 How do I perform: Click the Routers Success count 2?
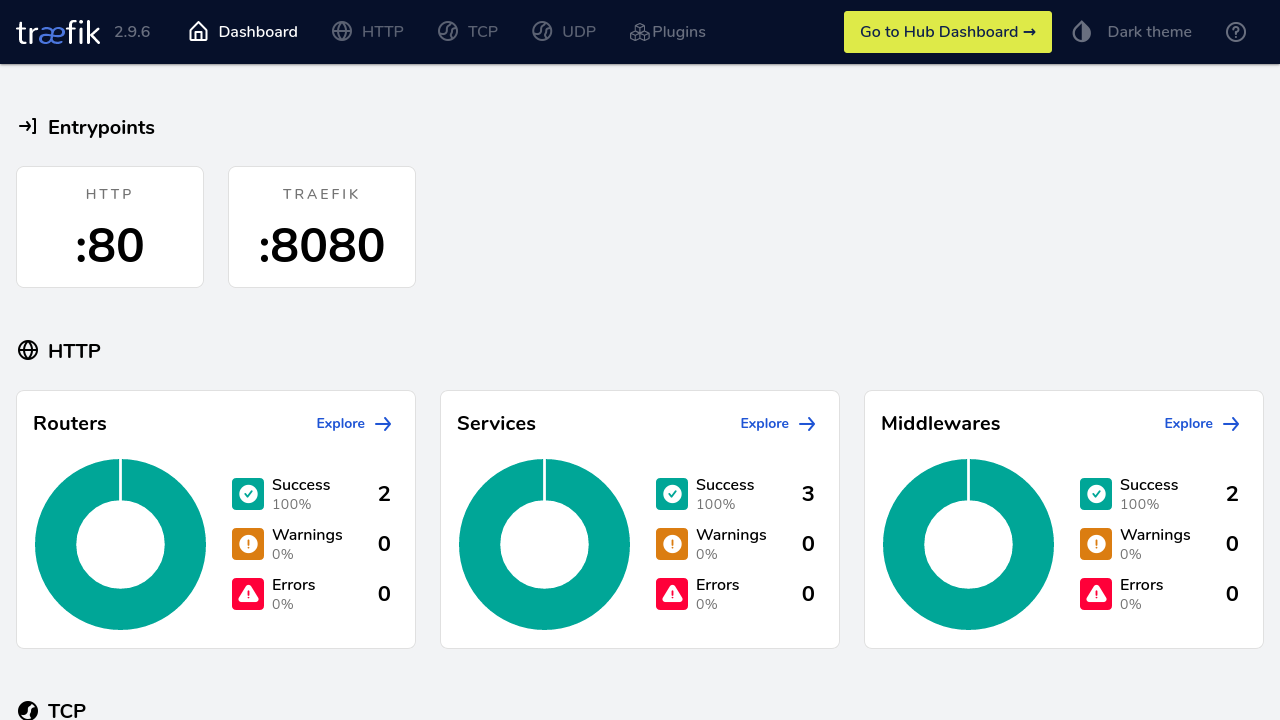click(x=384, y=494)
